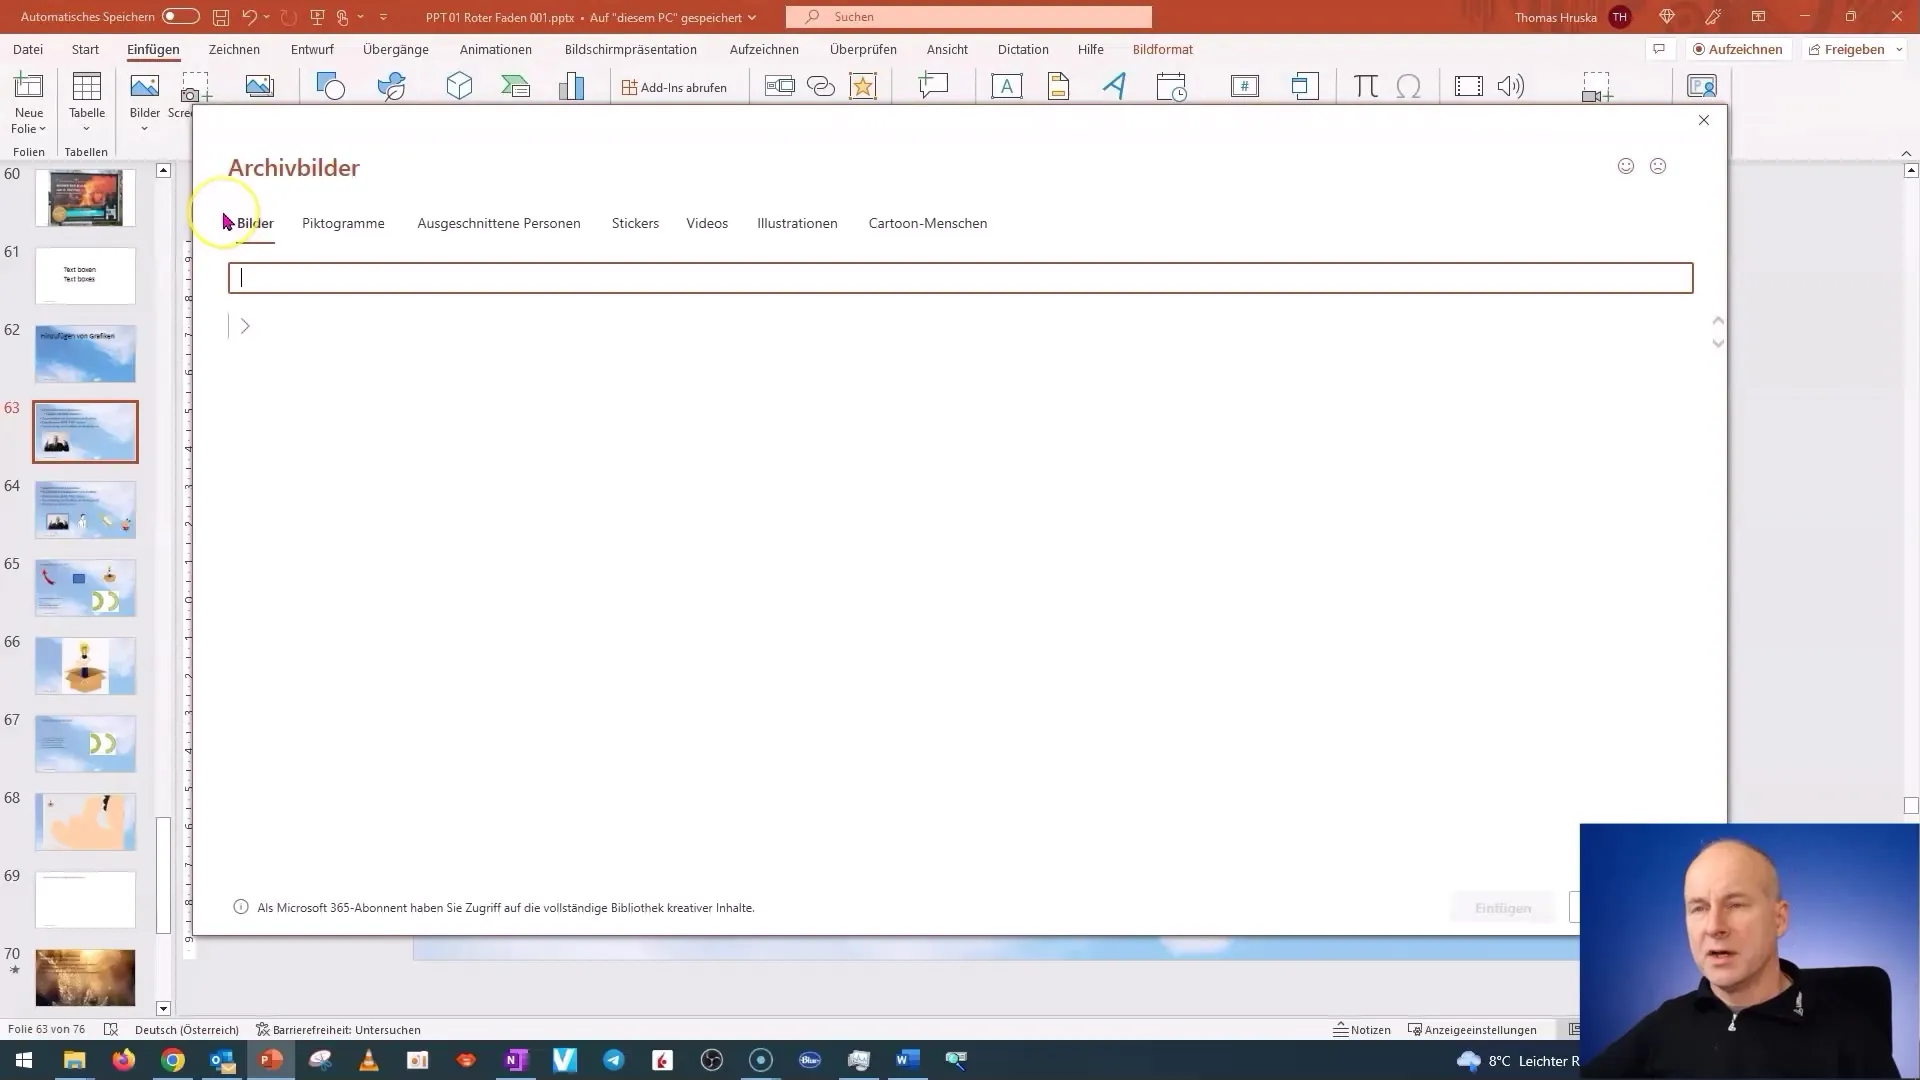
Task: Open the Freigeben share button
Action: pyautogui.click(x=1847, y=49)
